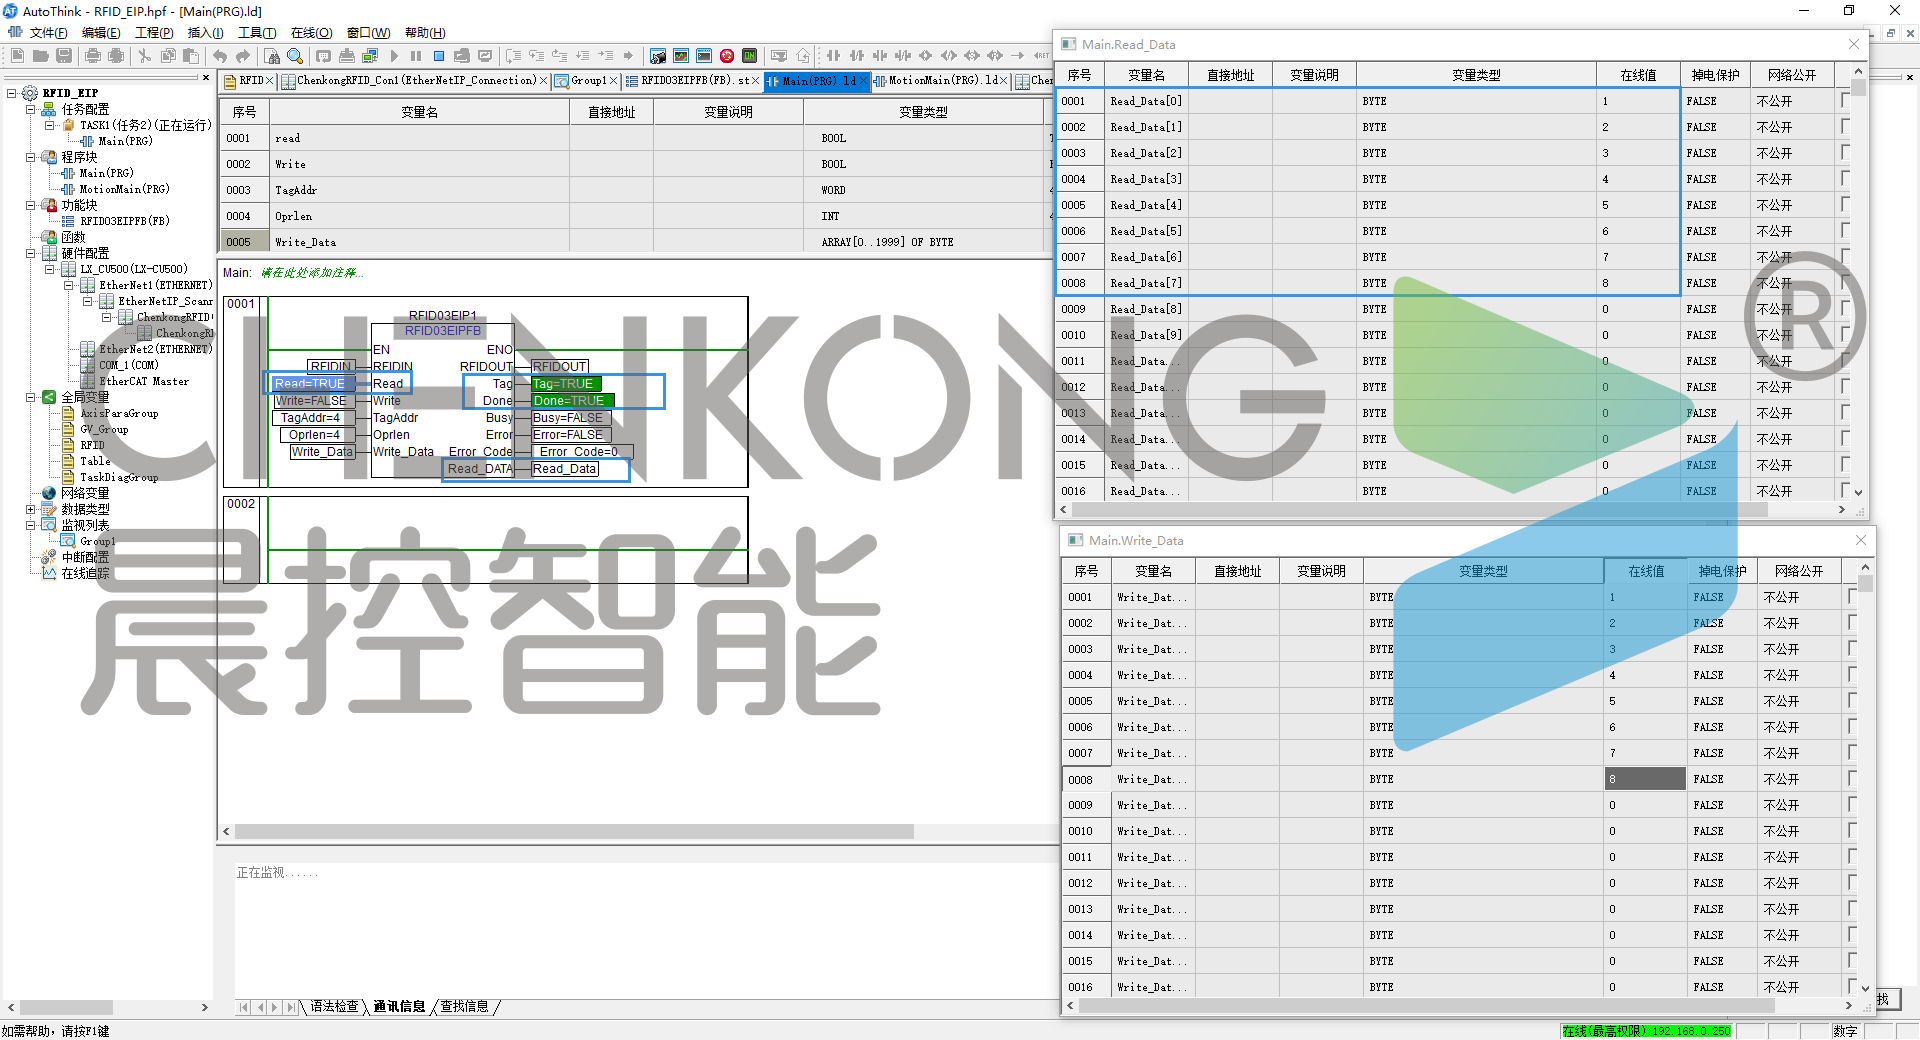Viewport: 1920px width, 1040px height.
Task: Collapse the 任务配置 tree node
Action: pyautogui.click(x=31, y=109)
